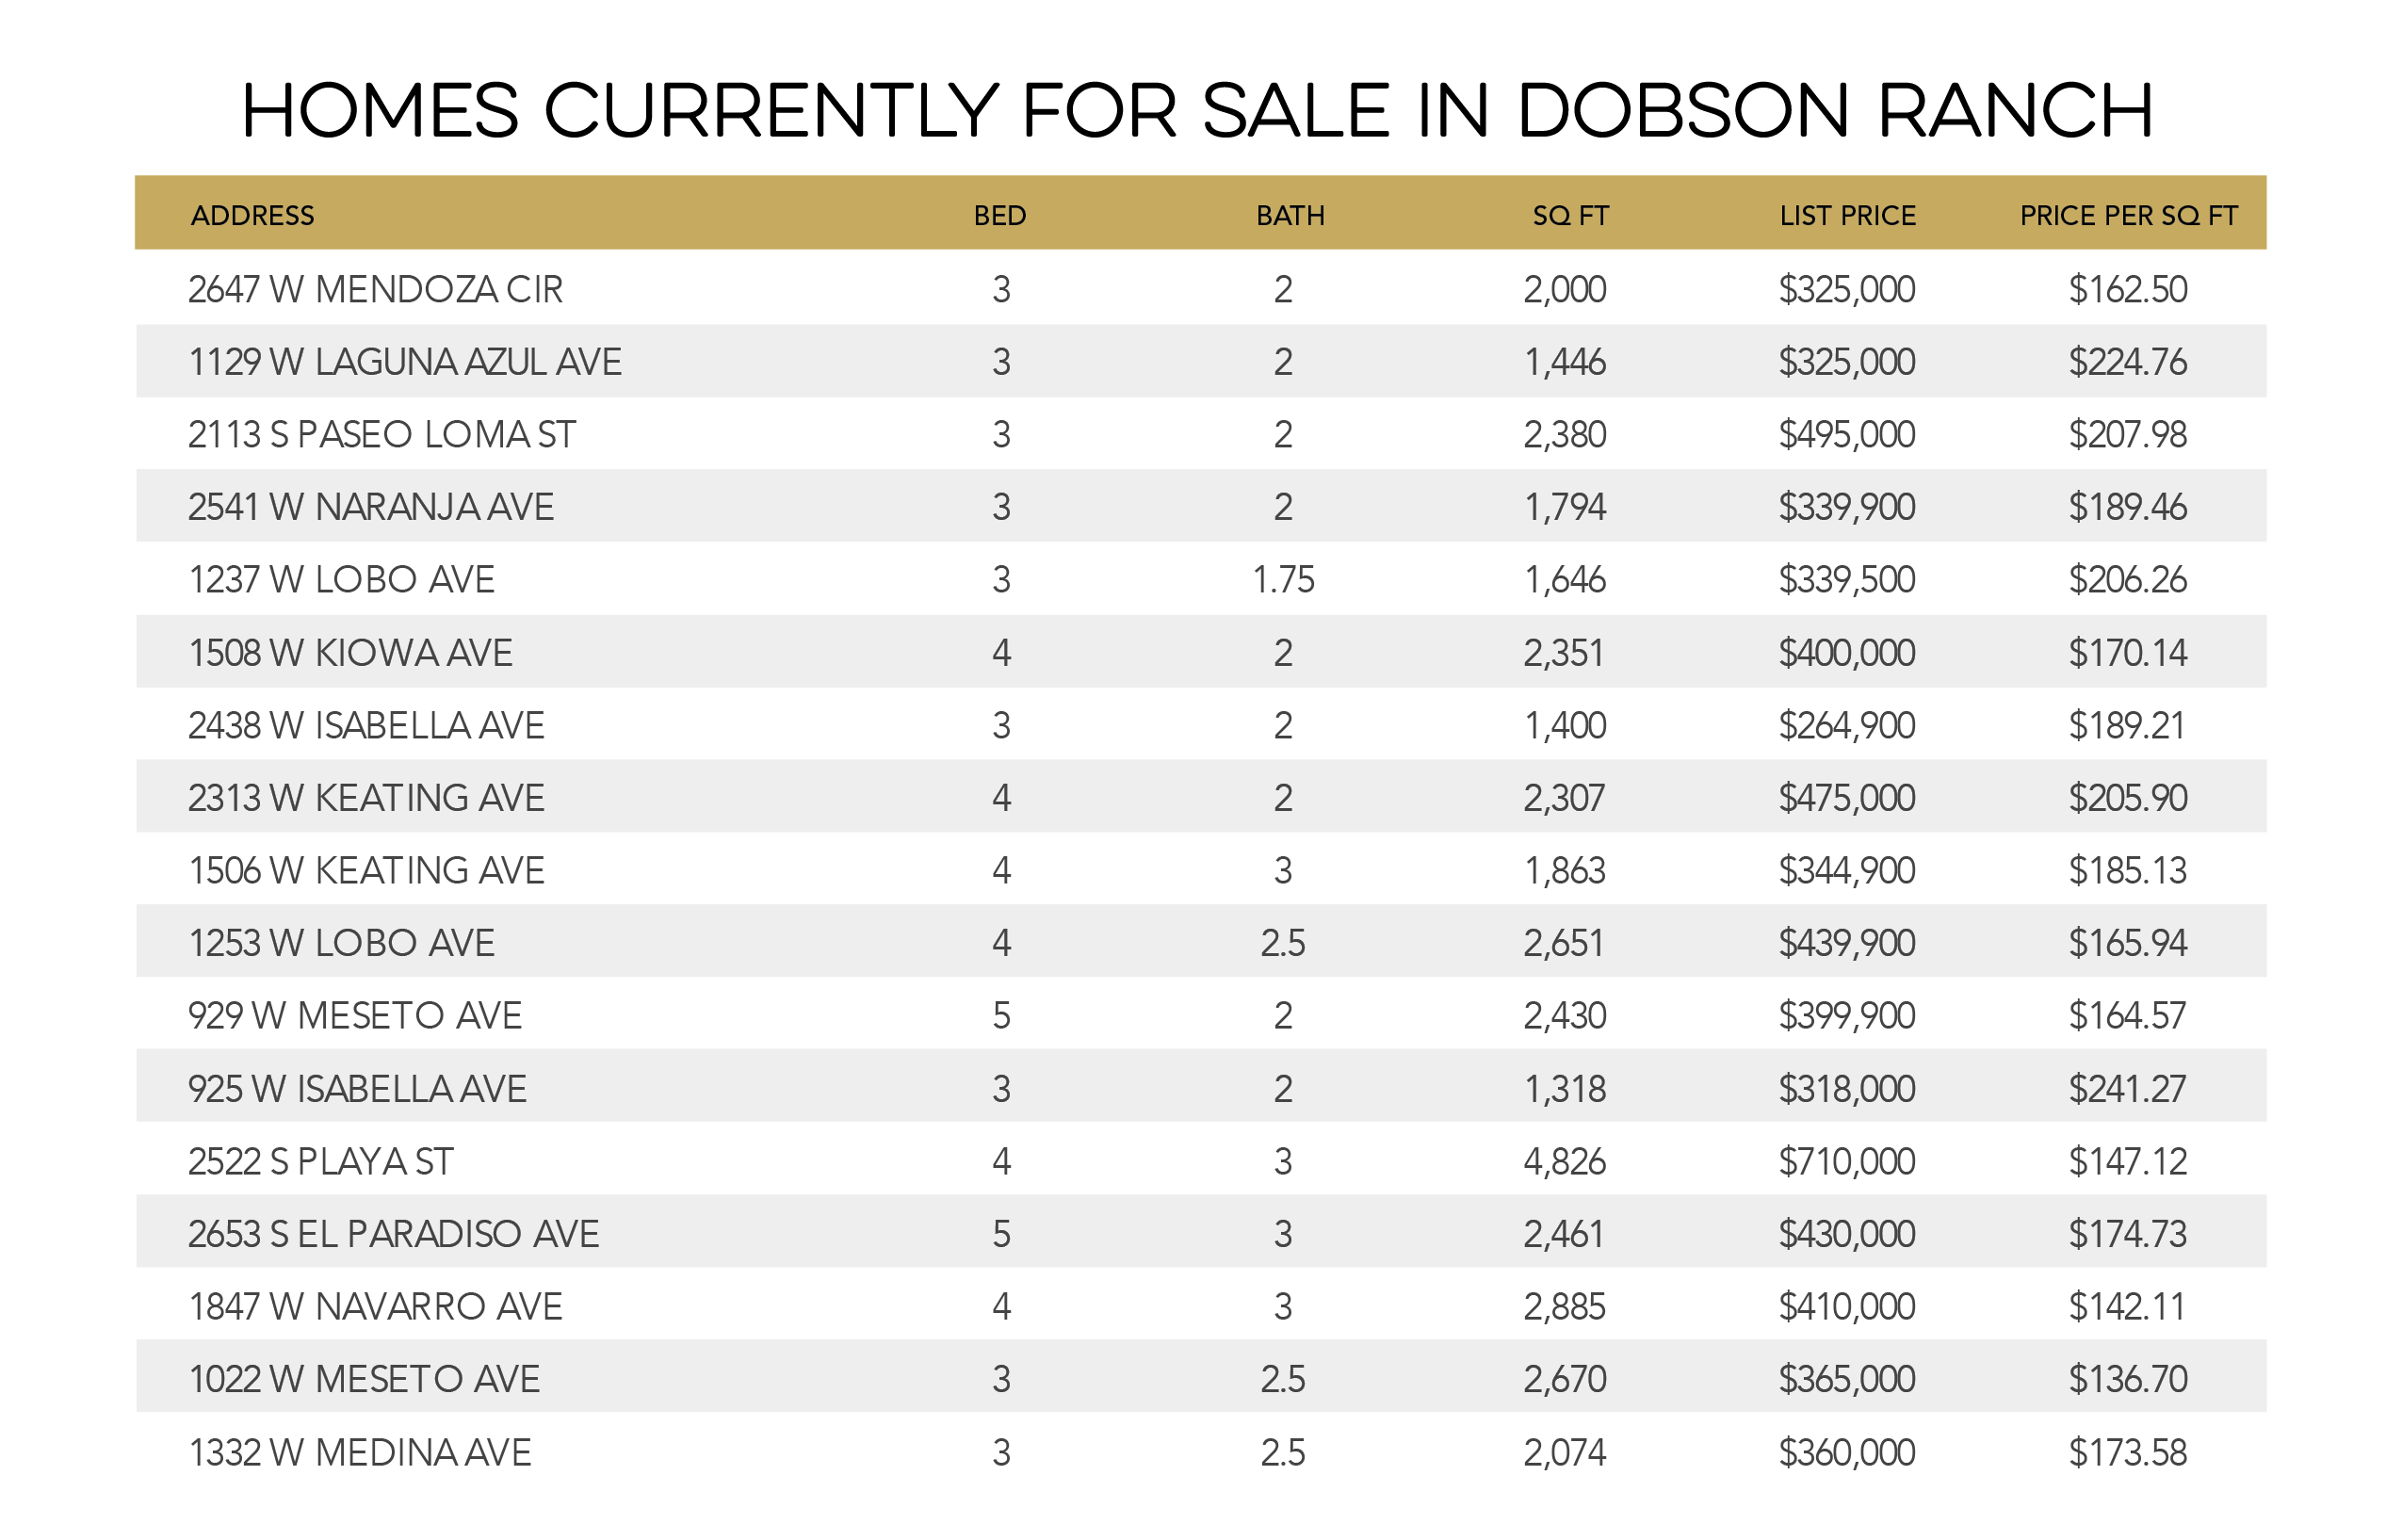The image size is (2402, 1540).
Task: Click the page title about Dobson Ranch
Action: click(x=1197, y=110)
